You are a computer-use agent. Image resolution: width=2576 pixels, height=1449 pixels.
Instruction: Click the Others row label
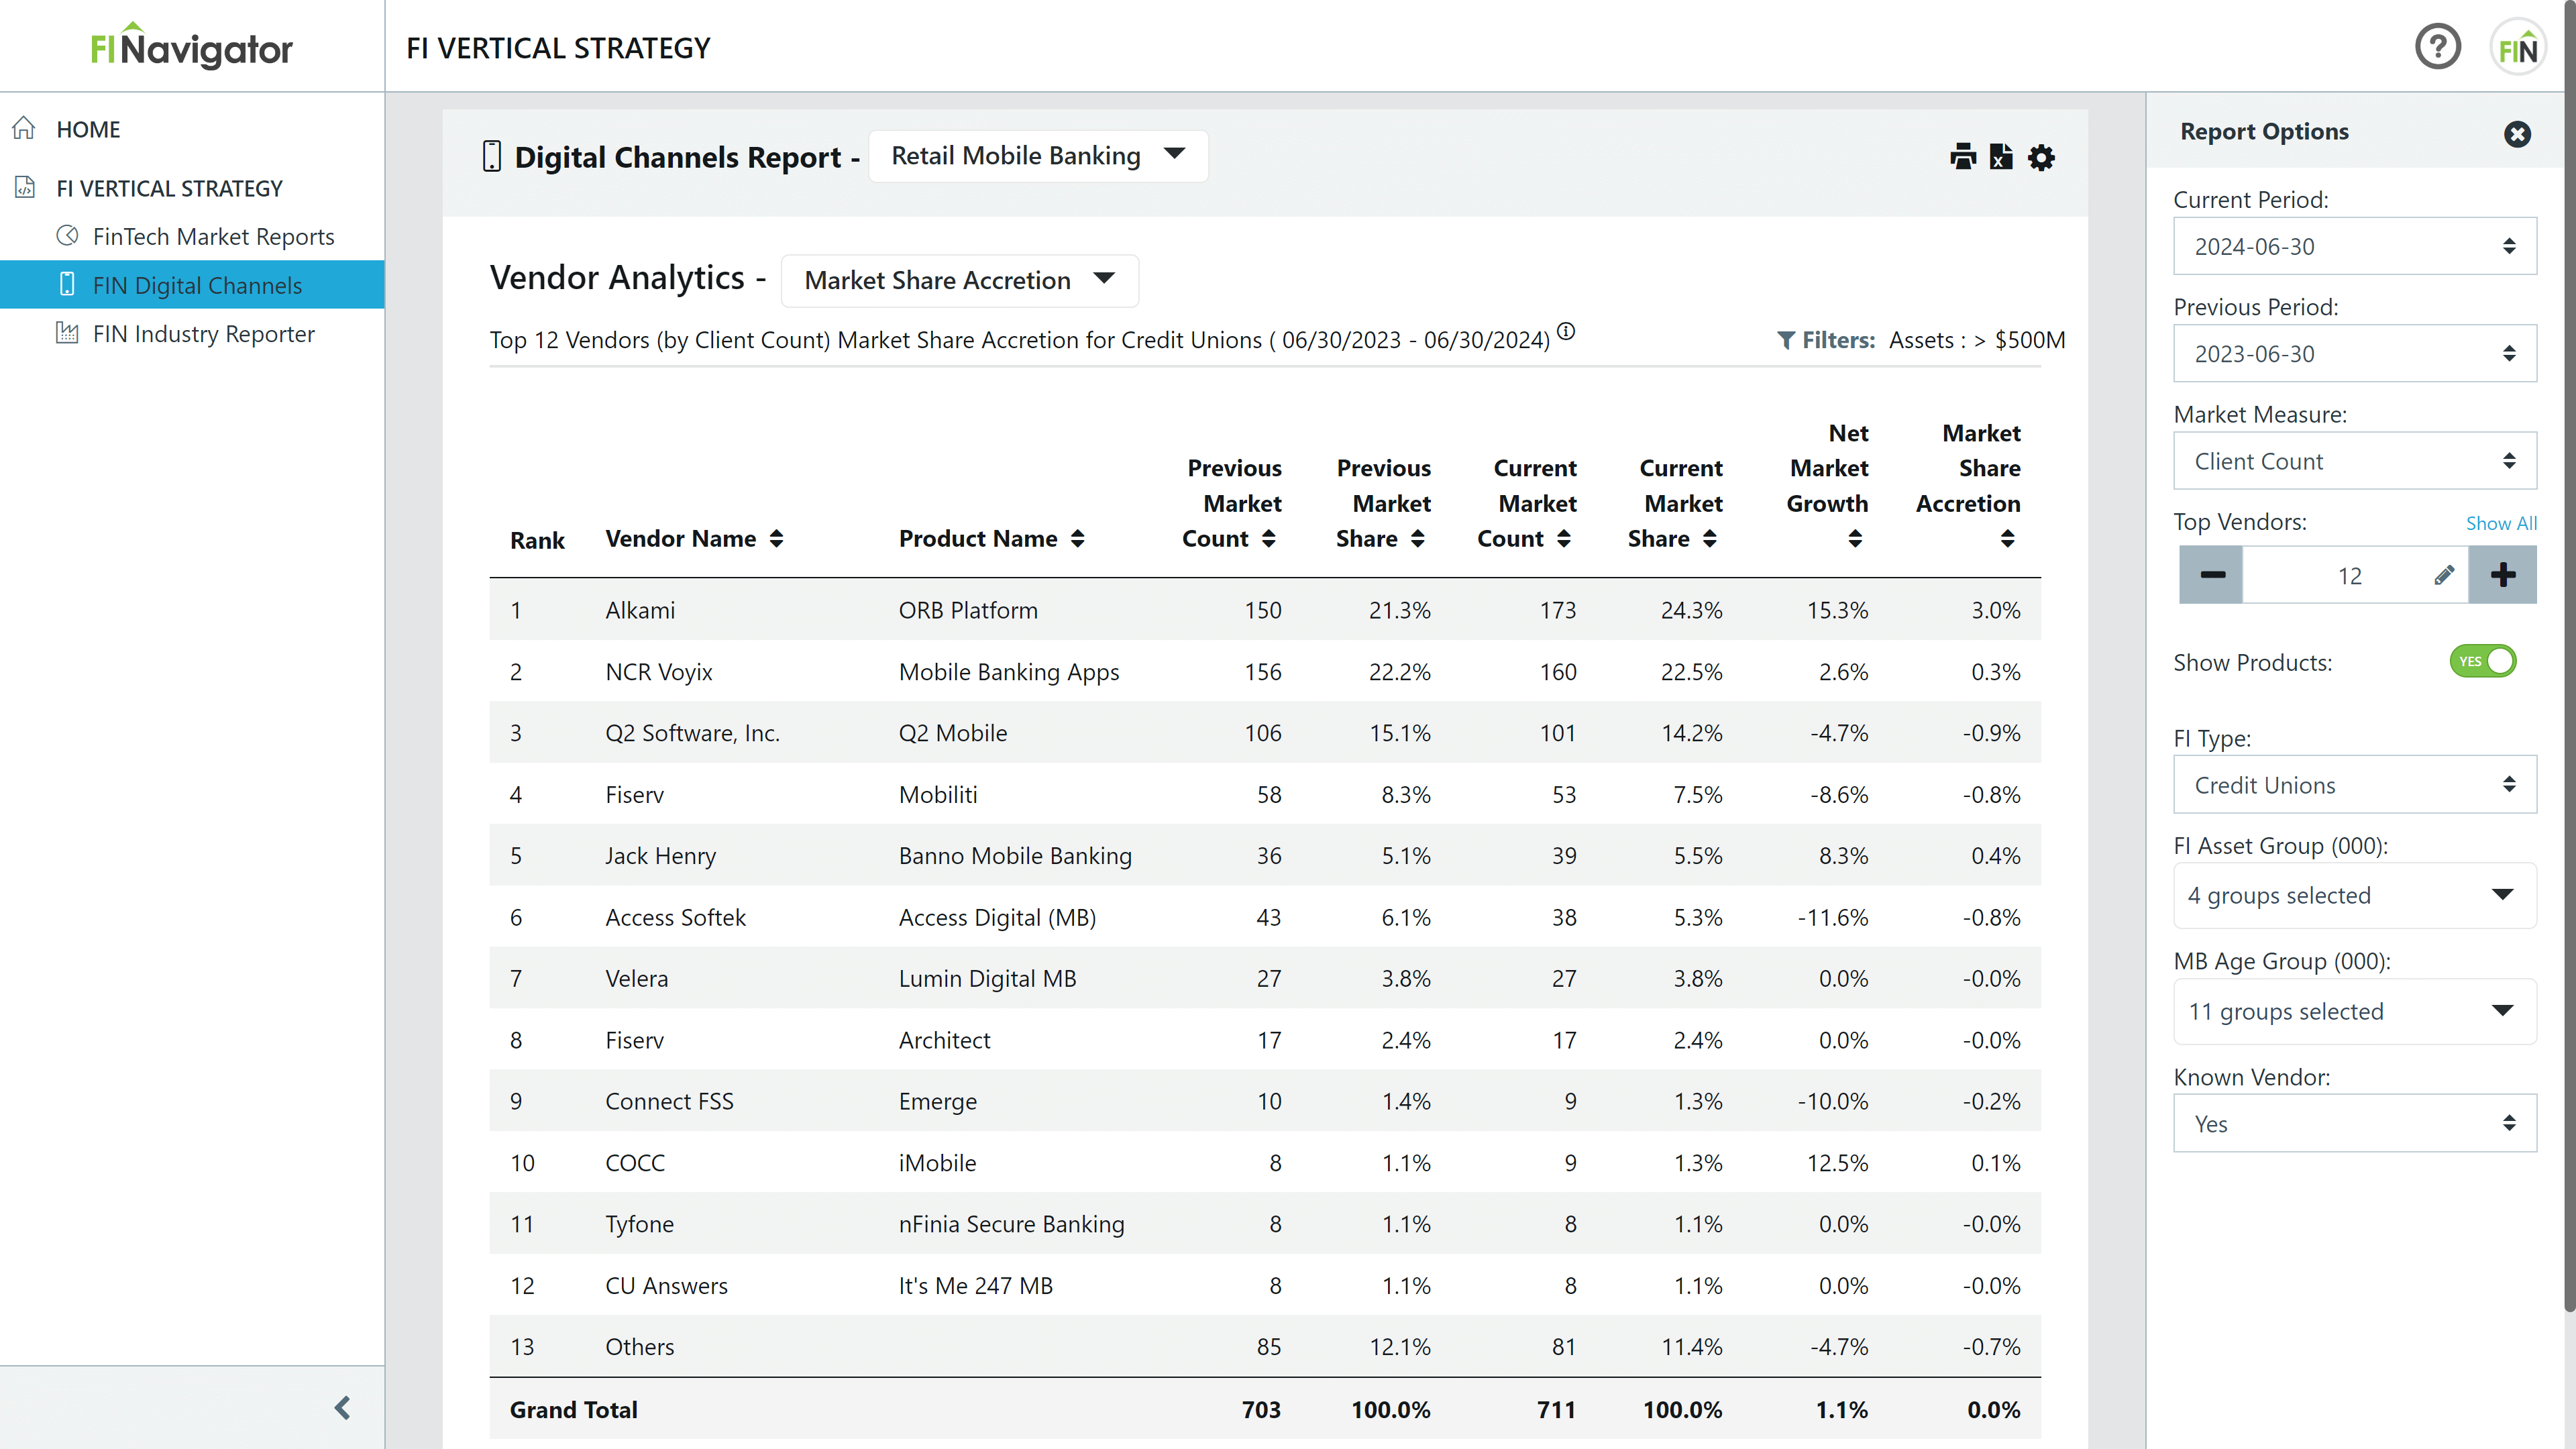639,1347
